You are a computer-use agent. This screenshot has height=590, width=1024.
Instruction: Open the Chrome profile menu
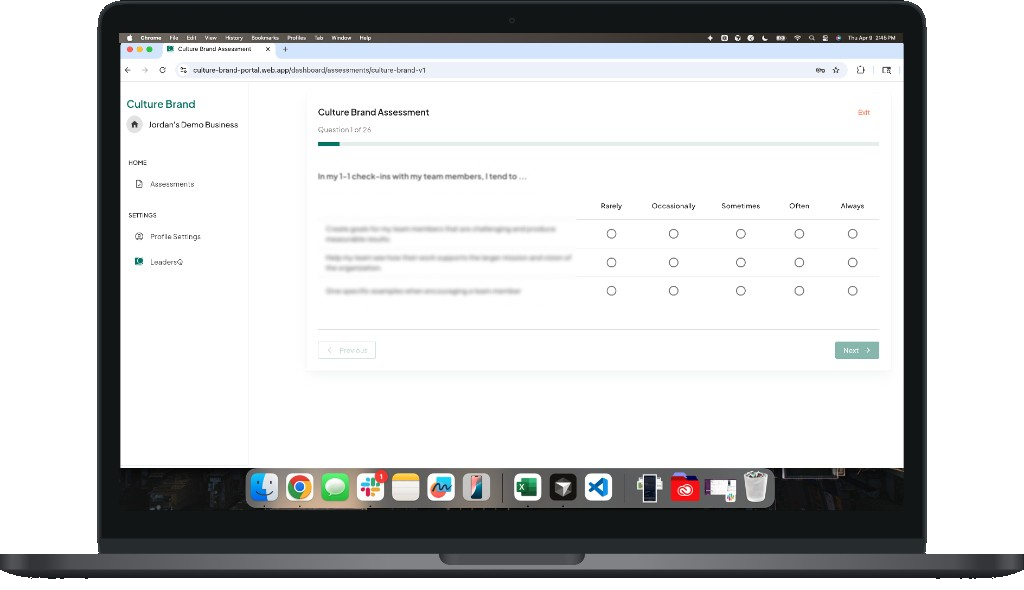click(x=296, y=37)
